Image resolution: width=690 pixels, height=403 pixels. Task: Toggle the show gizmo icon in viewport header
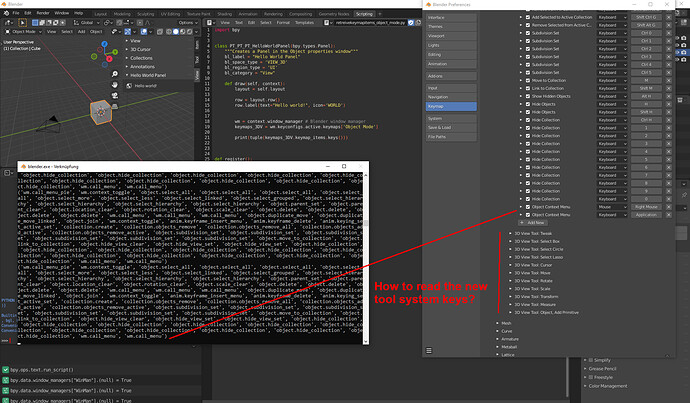[127, 32]
